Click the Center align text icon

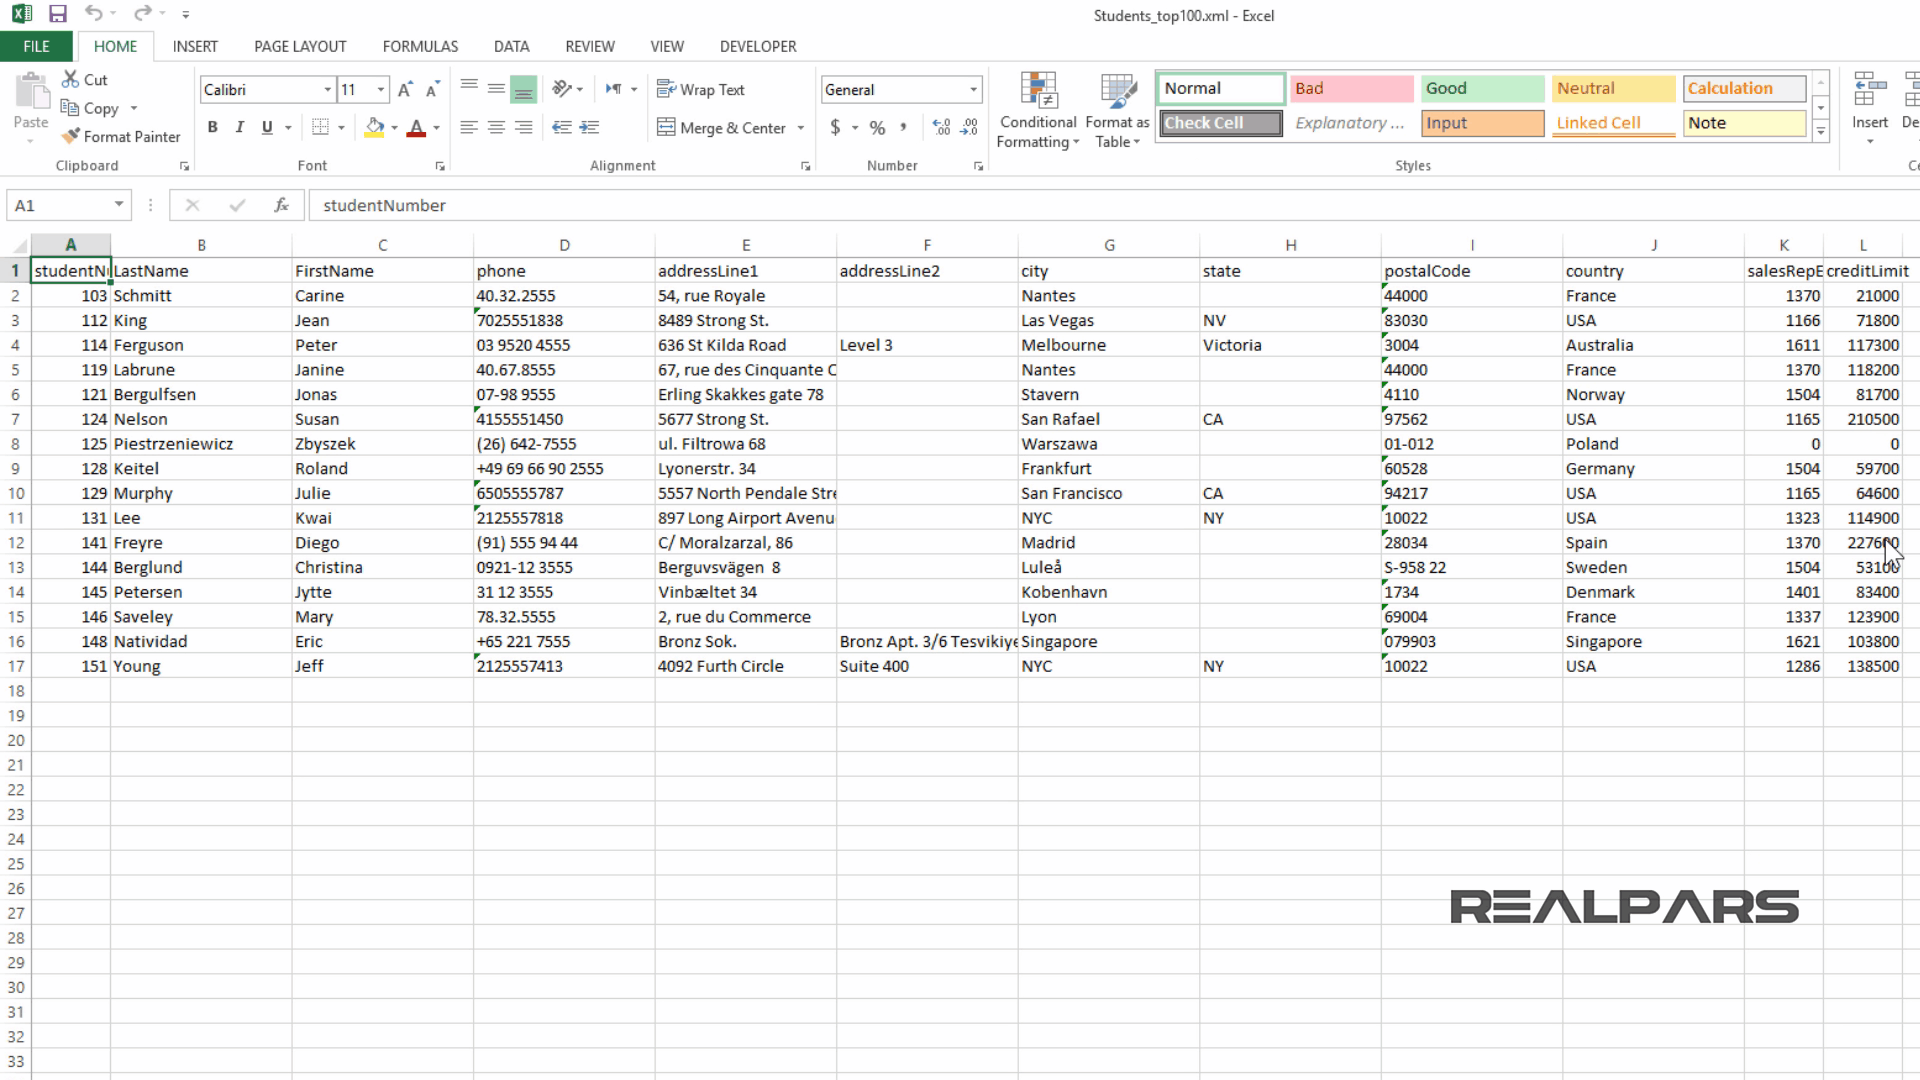[496, 127]
